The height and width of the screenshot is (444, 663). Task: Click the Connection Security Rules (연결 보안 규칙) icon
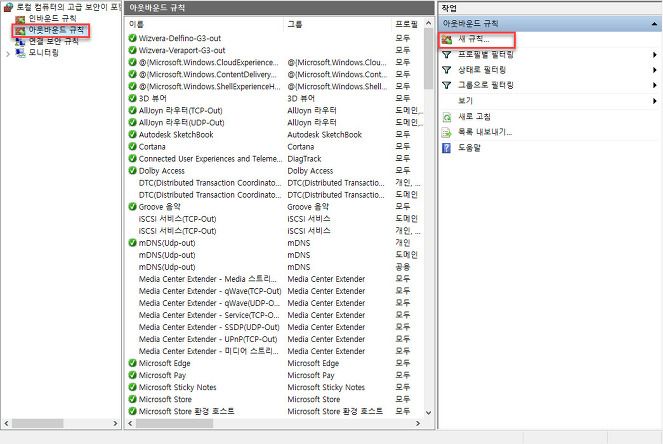[x=20, y=41]
